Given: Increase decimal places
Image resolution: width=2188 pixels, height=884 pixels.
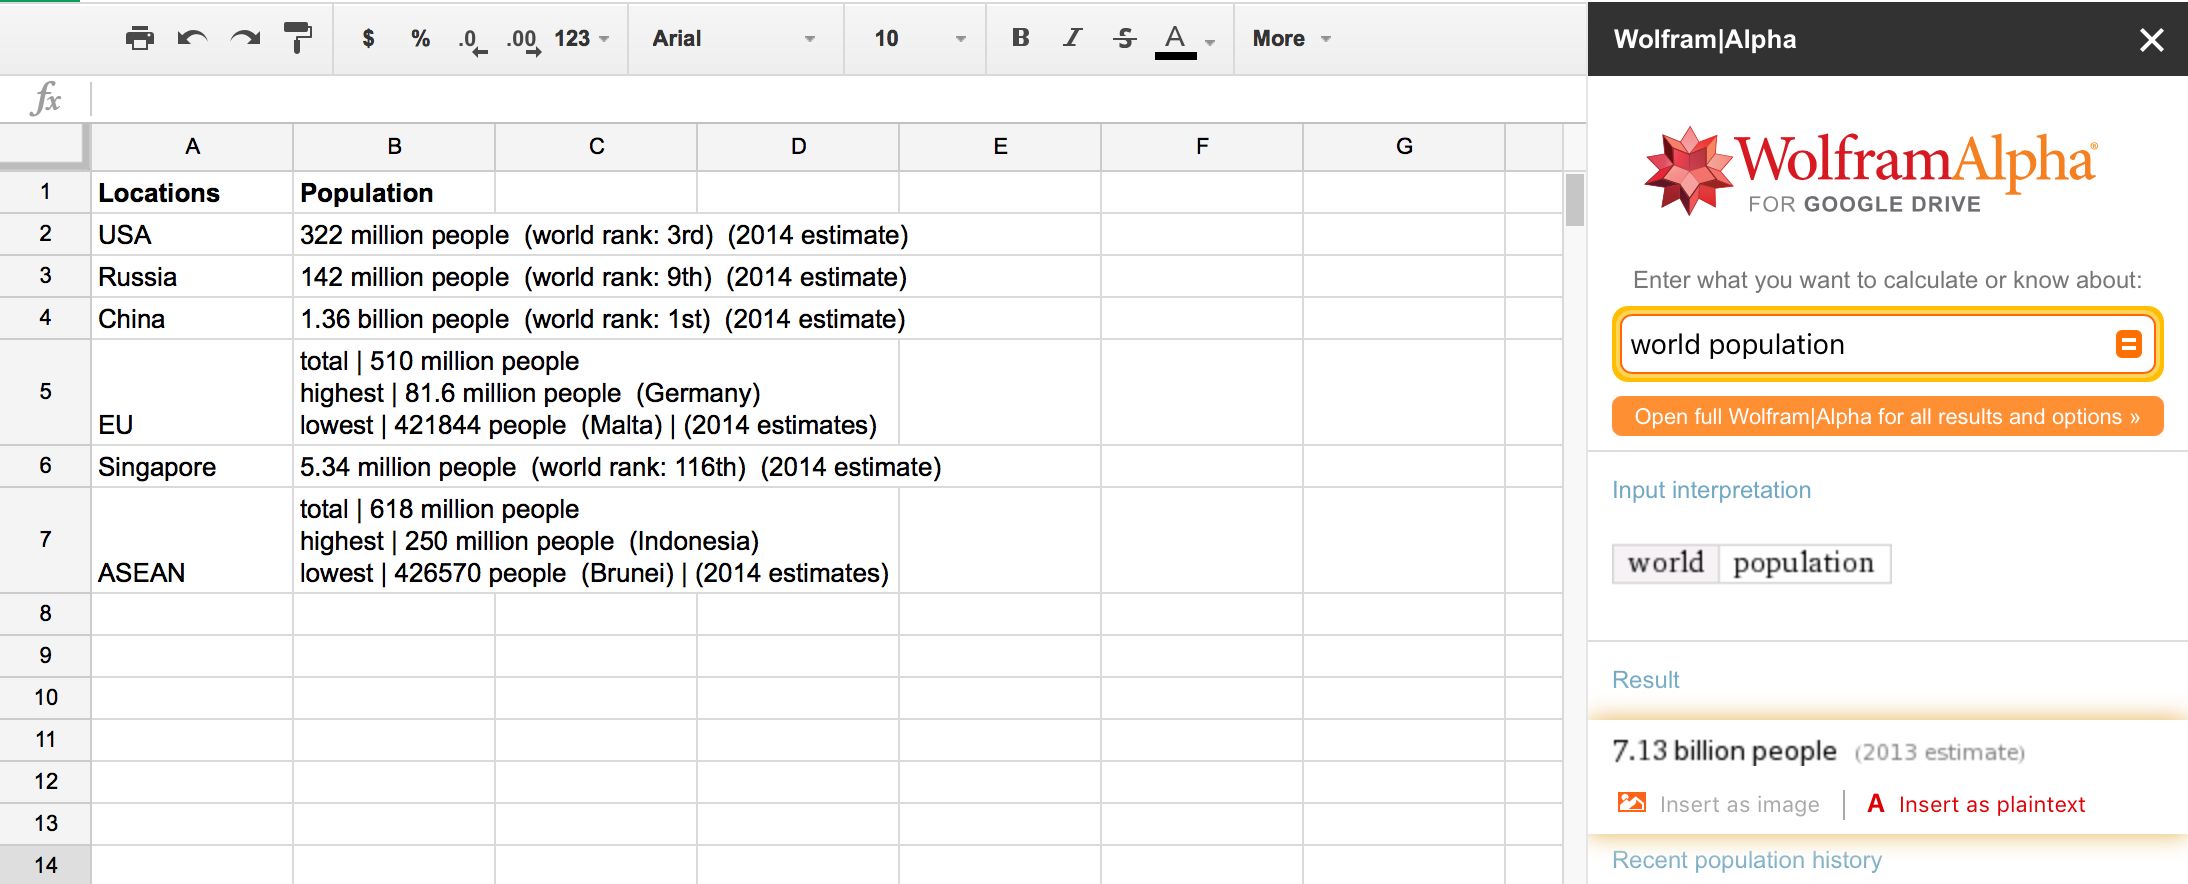Looking at the screenshot, I should (x=523, y=41).
